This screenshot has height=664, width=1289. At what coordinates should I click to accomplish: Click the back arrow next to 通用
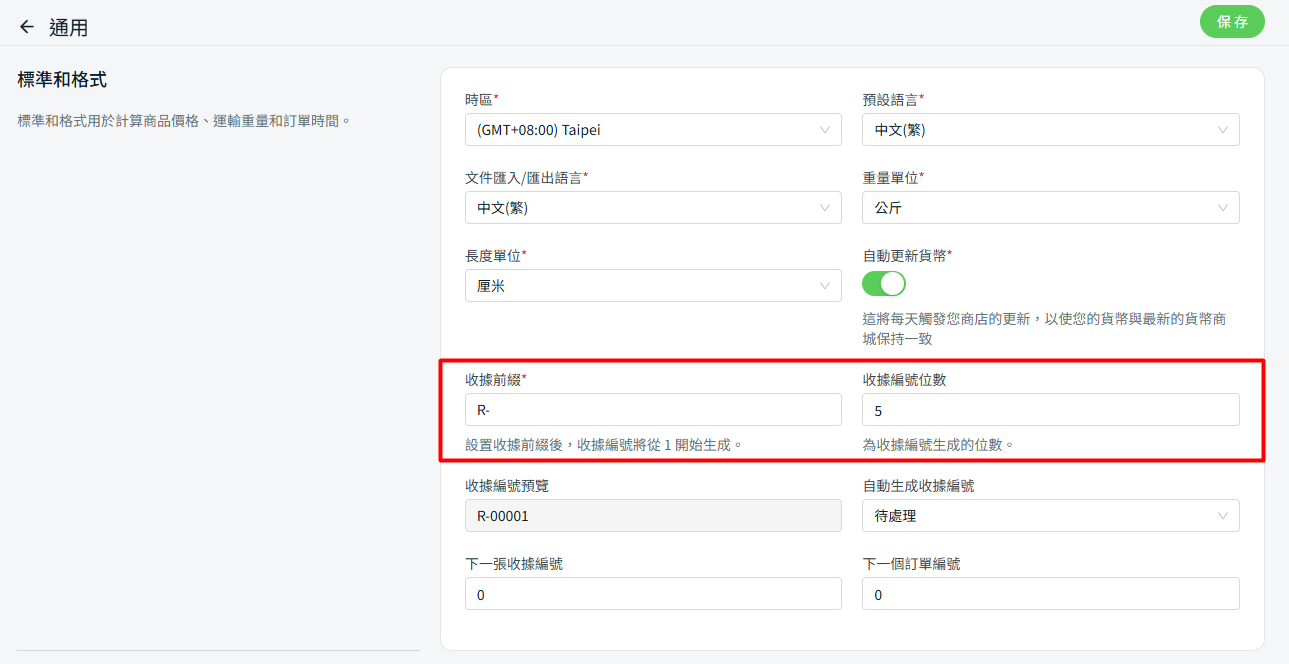click(27, 27)
